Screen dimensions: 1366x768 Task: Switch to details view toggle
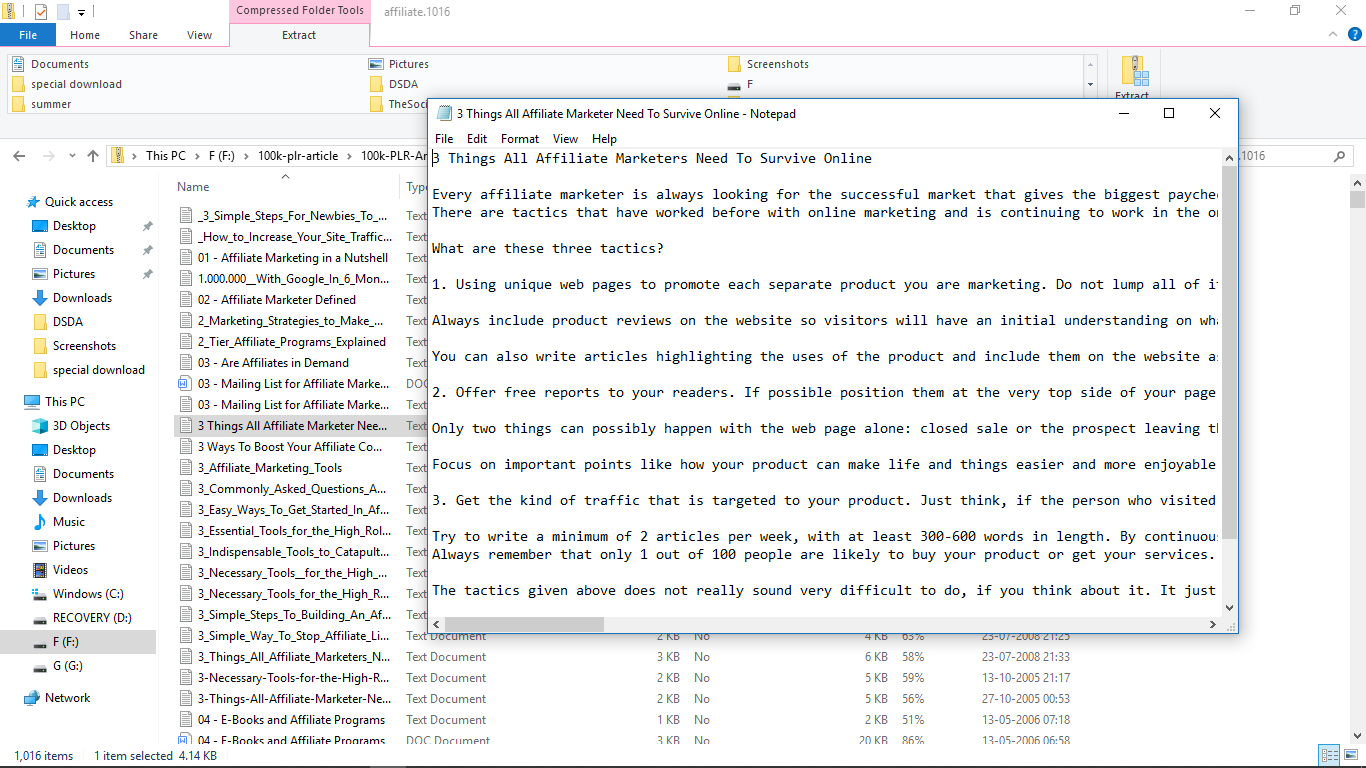[1329, 755]
